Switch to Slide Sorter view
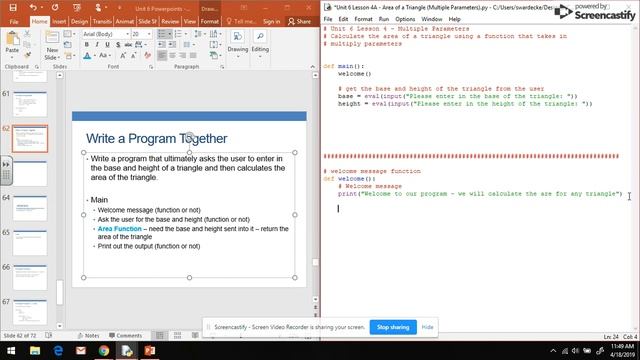This screenshot has width=640, height=360. [177, 336]
